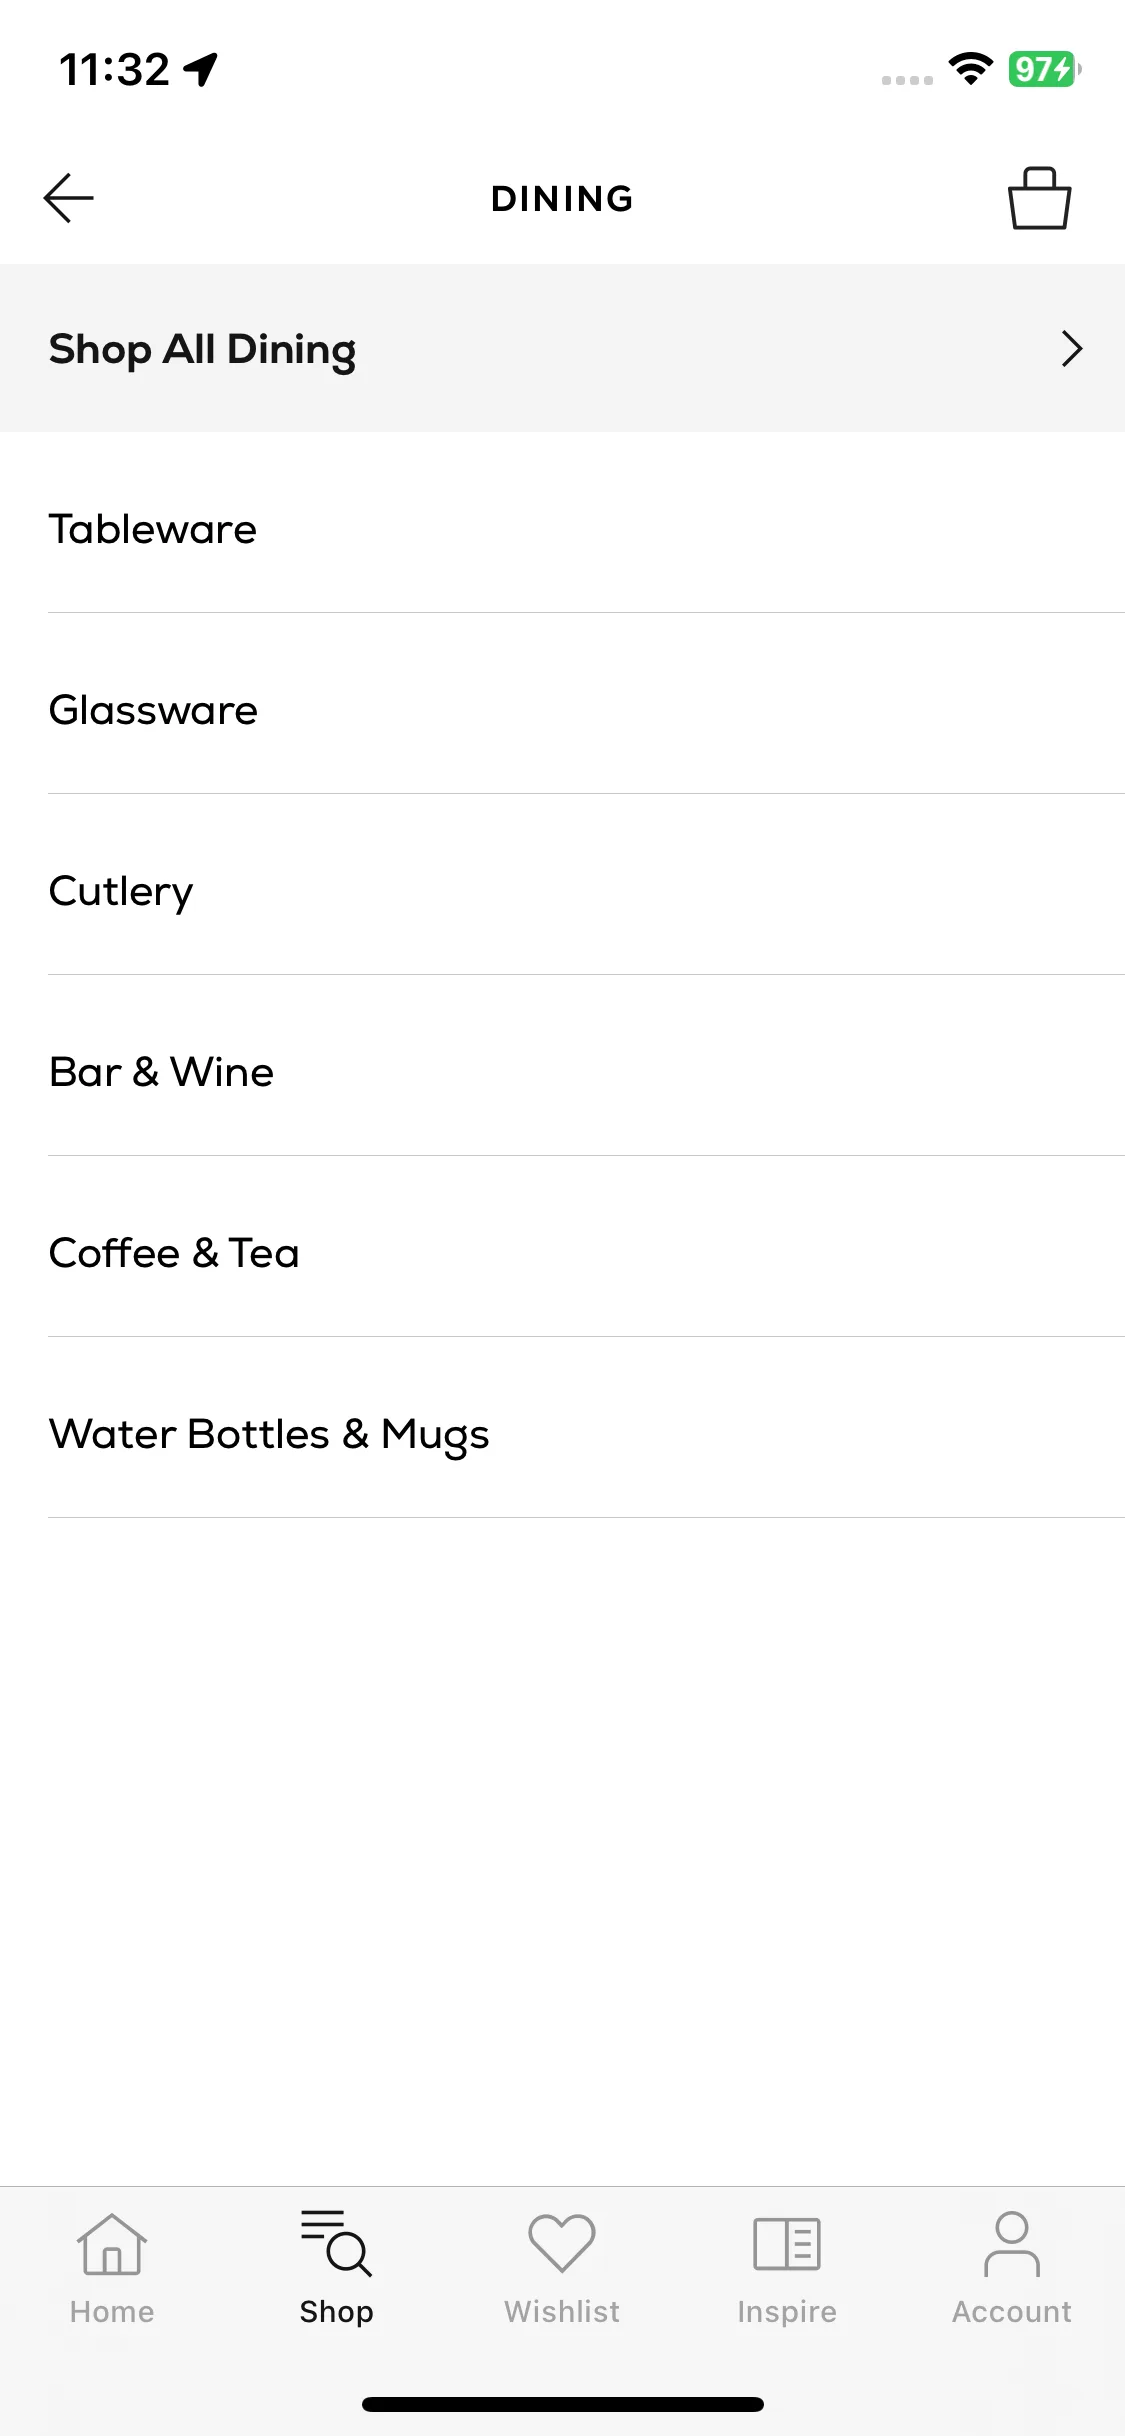The height and width of the screenshot is (2436, 1125).
Task: Open the shopping bag icon
Action: click(x=1039, y=198)
